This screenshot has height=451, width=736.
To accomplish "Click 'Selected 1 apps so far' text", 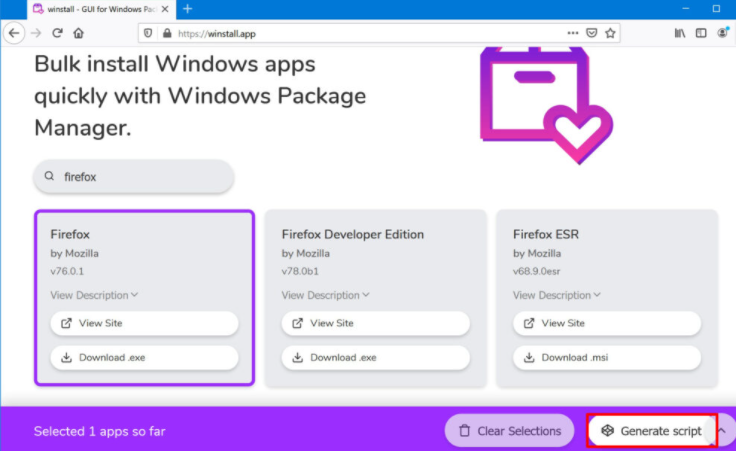I will pos(100,431).
